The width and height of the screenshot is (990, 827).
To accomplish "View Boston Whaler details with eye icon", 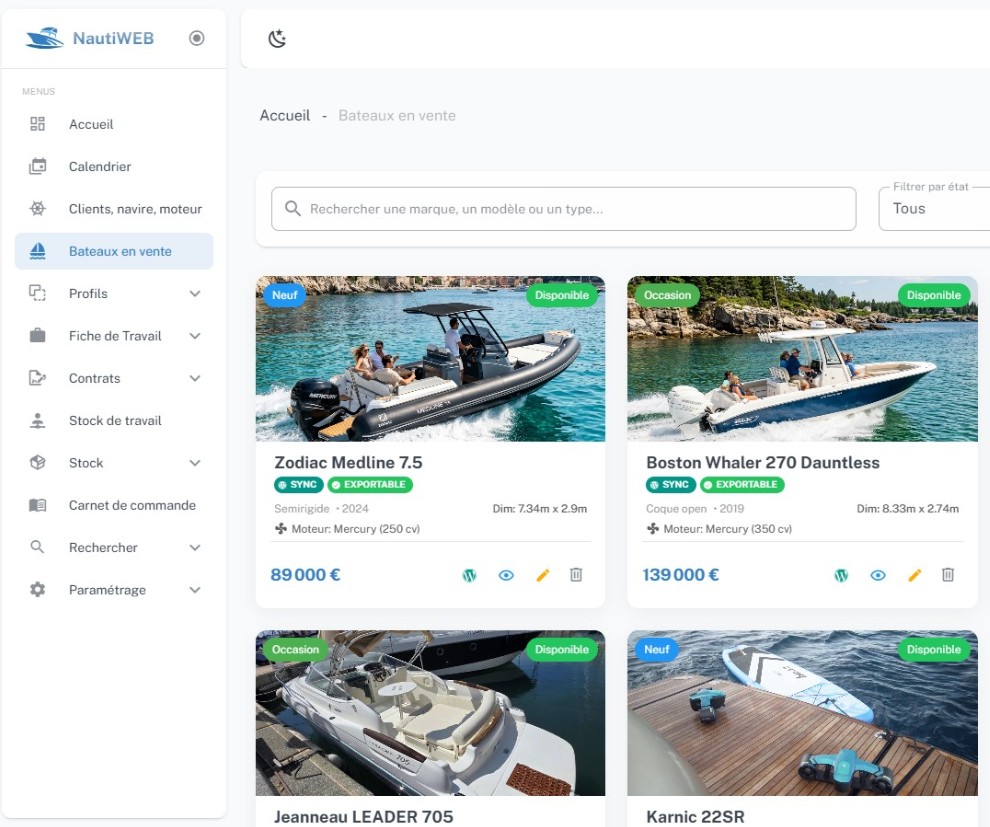I will pos(878,575).
